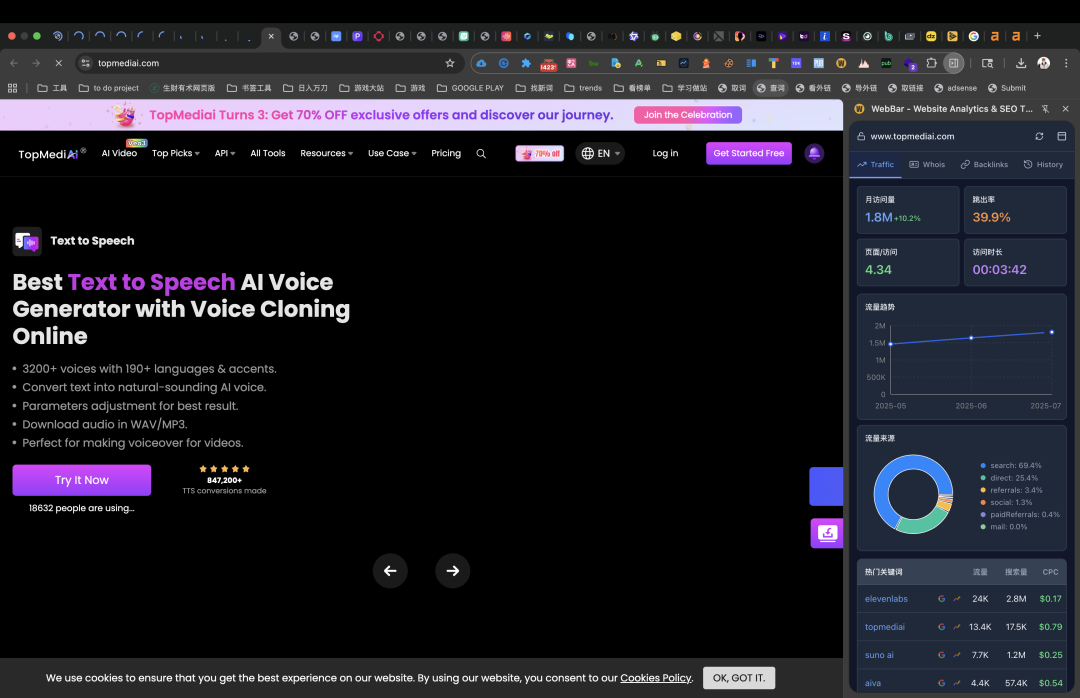Open the Cookies Policy link
The image size is (1080, 698).
[x=656, y=678]
